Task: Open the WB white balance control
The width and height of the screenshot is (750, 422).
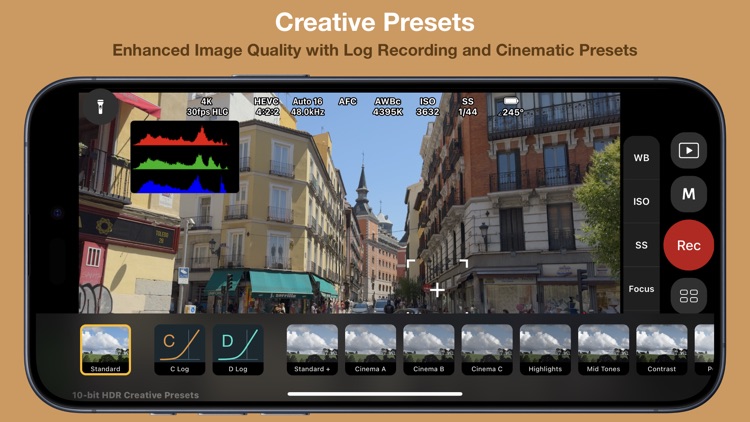Action: (641, 158)
